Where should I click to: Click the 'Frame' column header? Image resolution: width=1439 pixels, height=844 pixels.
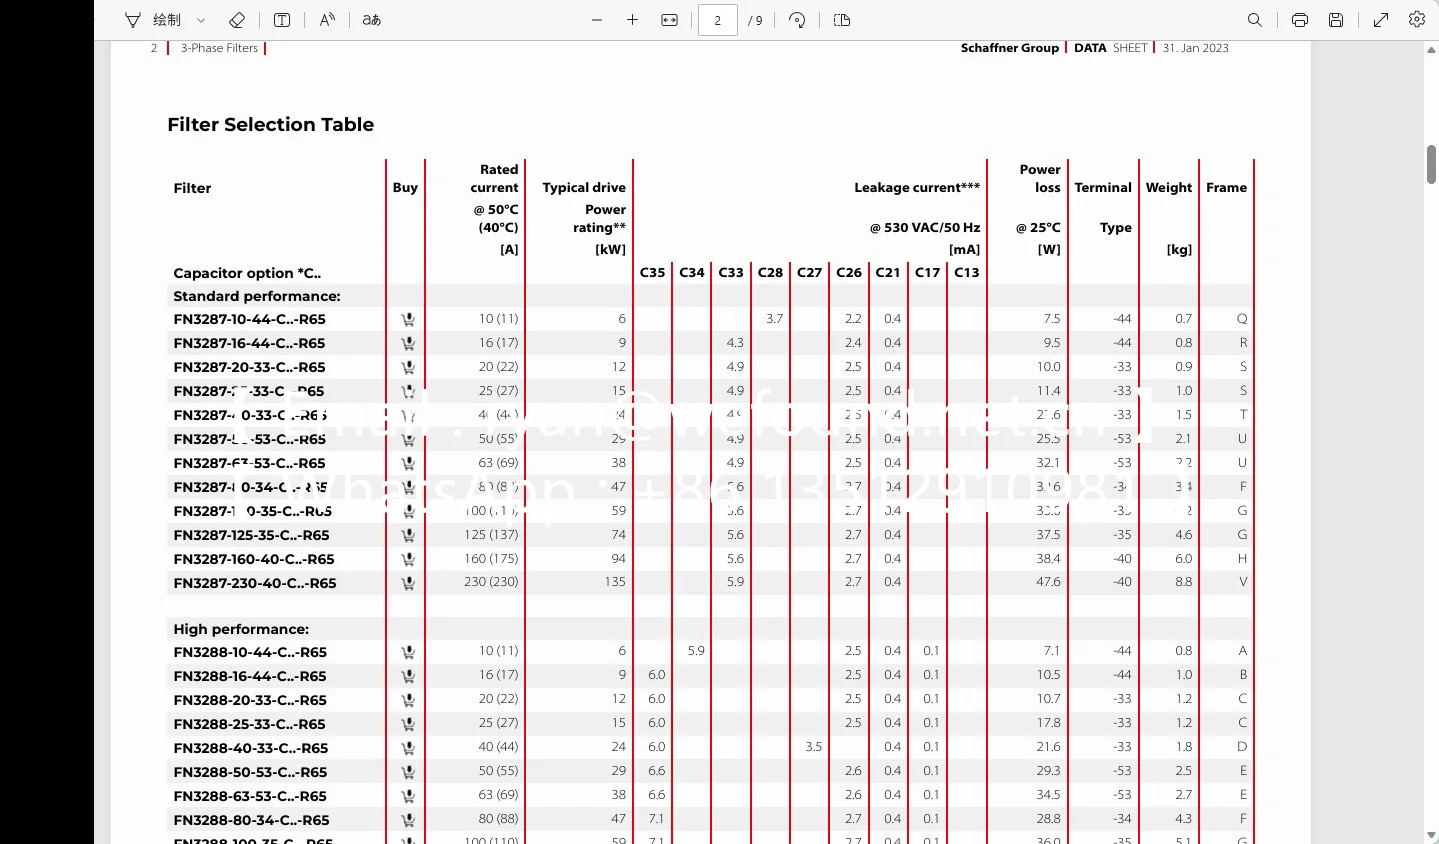pyautogui.click(x=1227, y=188)
